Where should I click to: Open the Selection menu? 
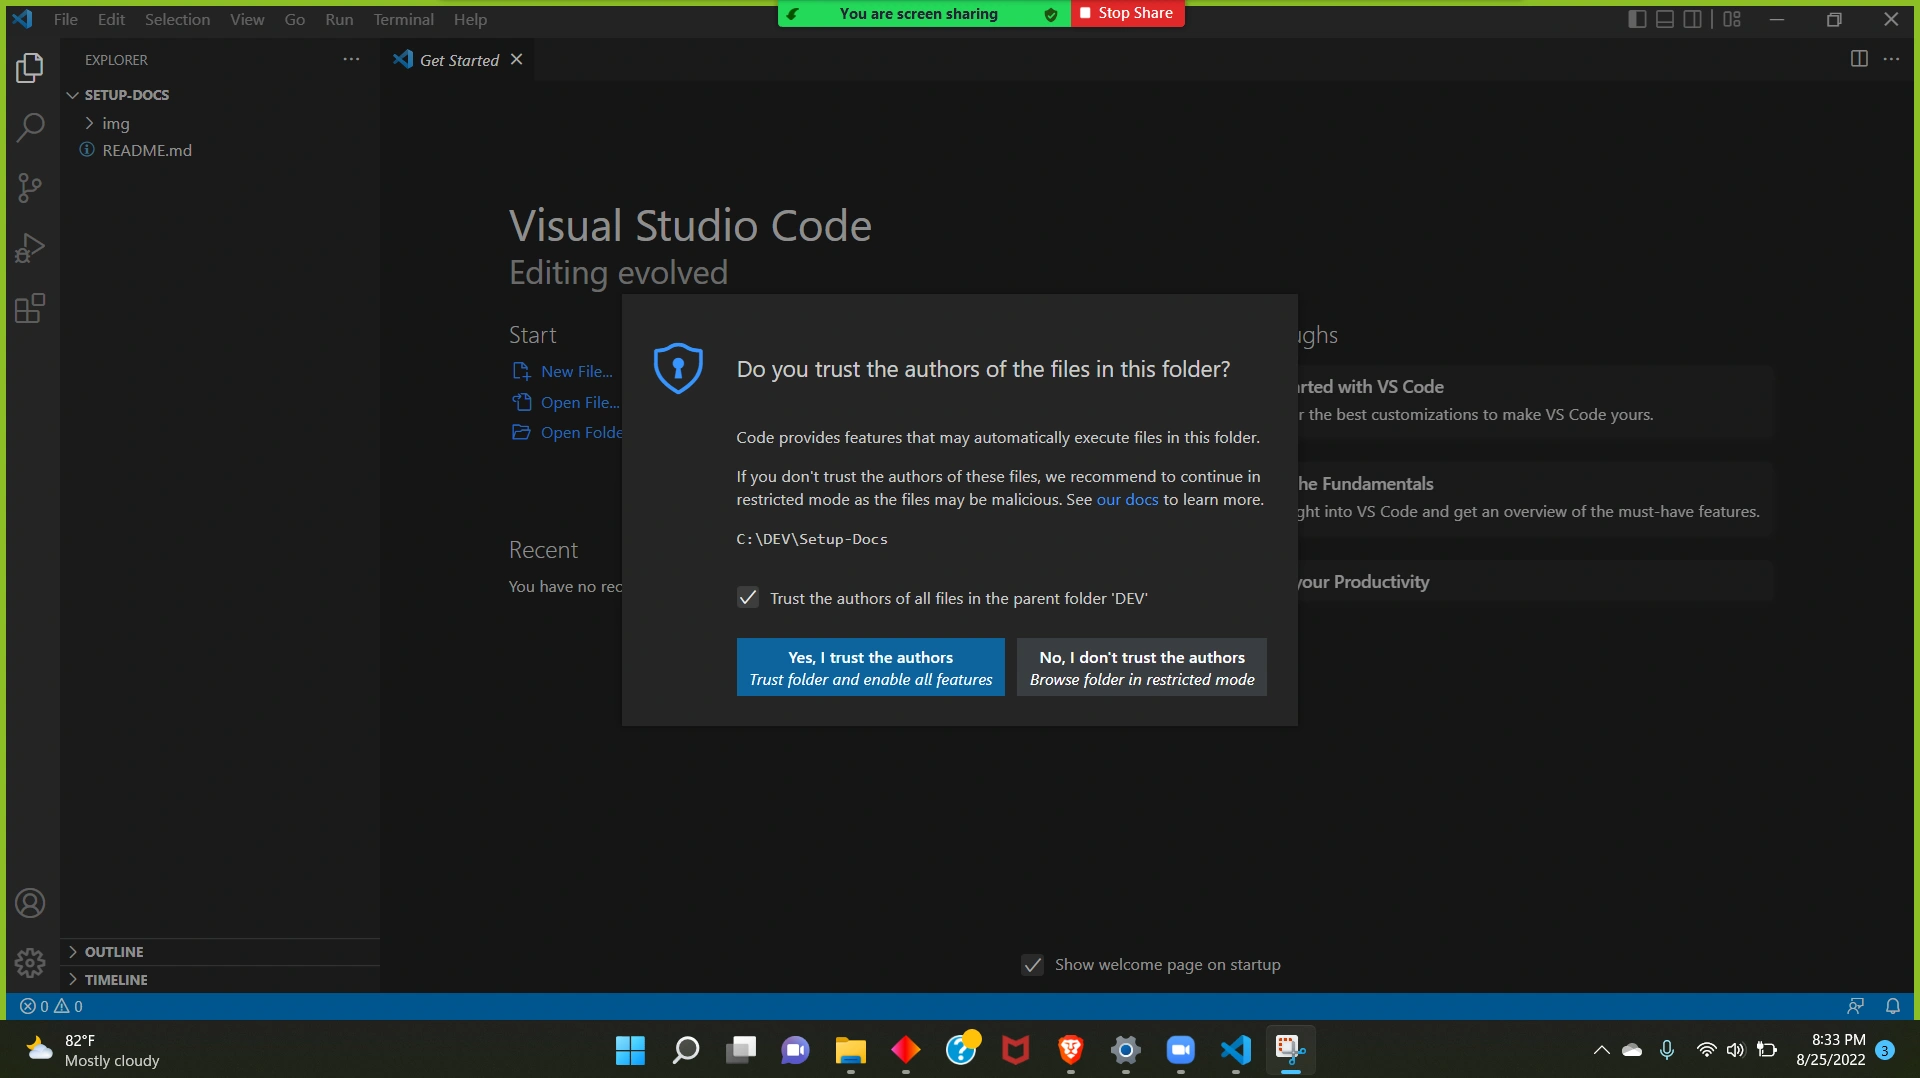click(x=177, y=19)
